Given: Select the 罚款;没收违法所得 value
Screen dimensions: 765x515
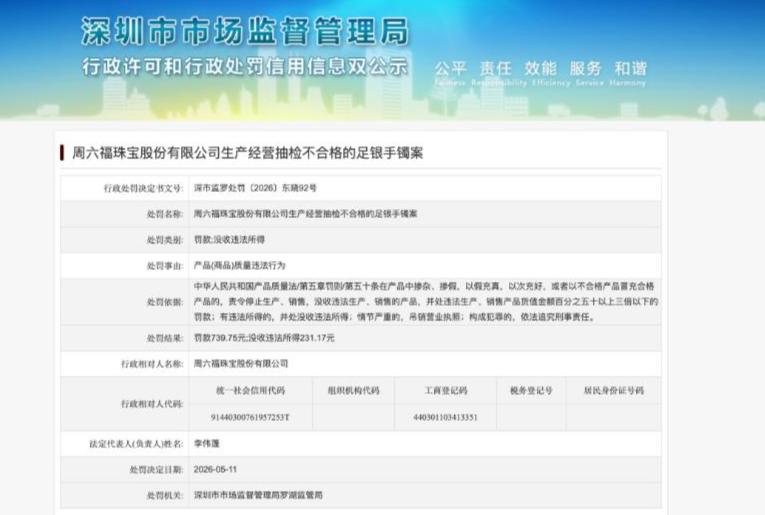Looking at the screenshot, I should point(229,239).
